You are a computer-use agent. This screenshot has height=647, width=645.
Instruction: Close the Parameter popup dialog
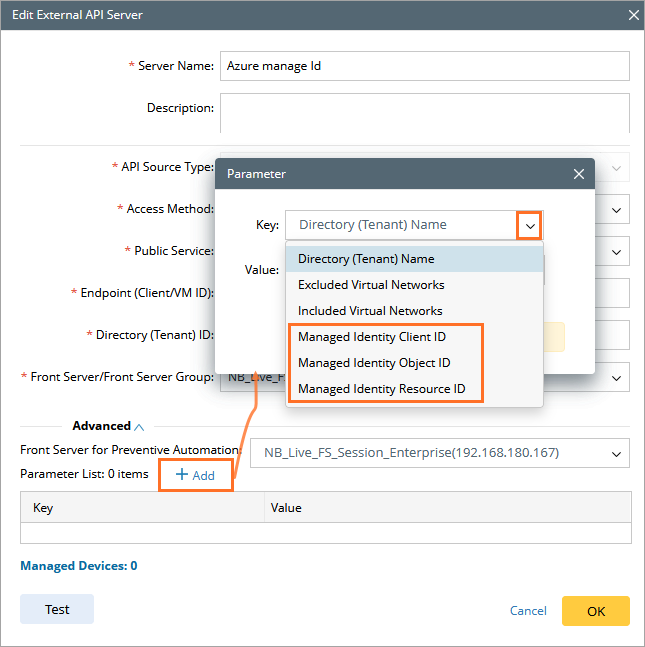pyautogui.click(x=578, y=174)
